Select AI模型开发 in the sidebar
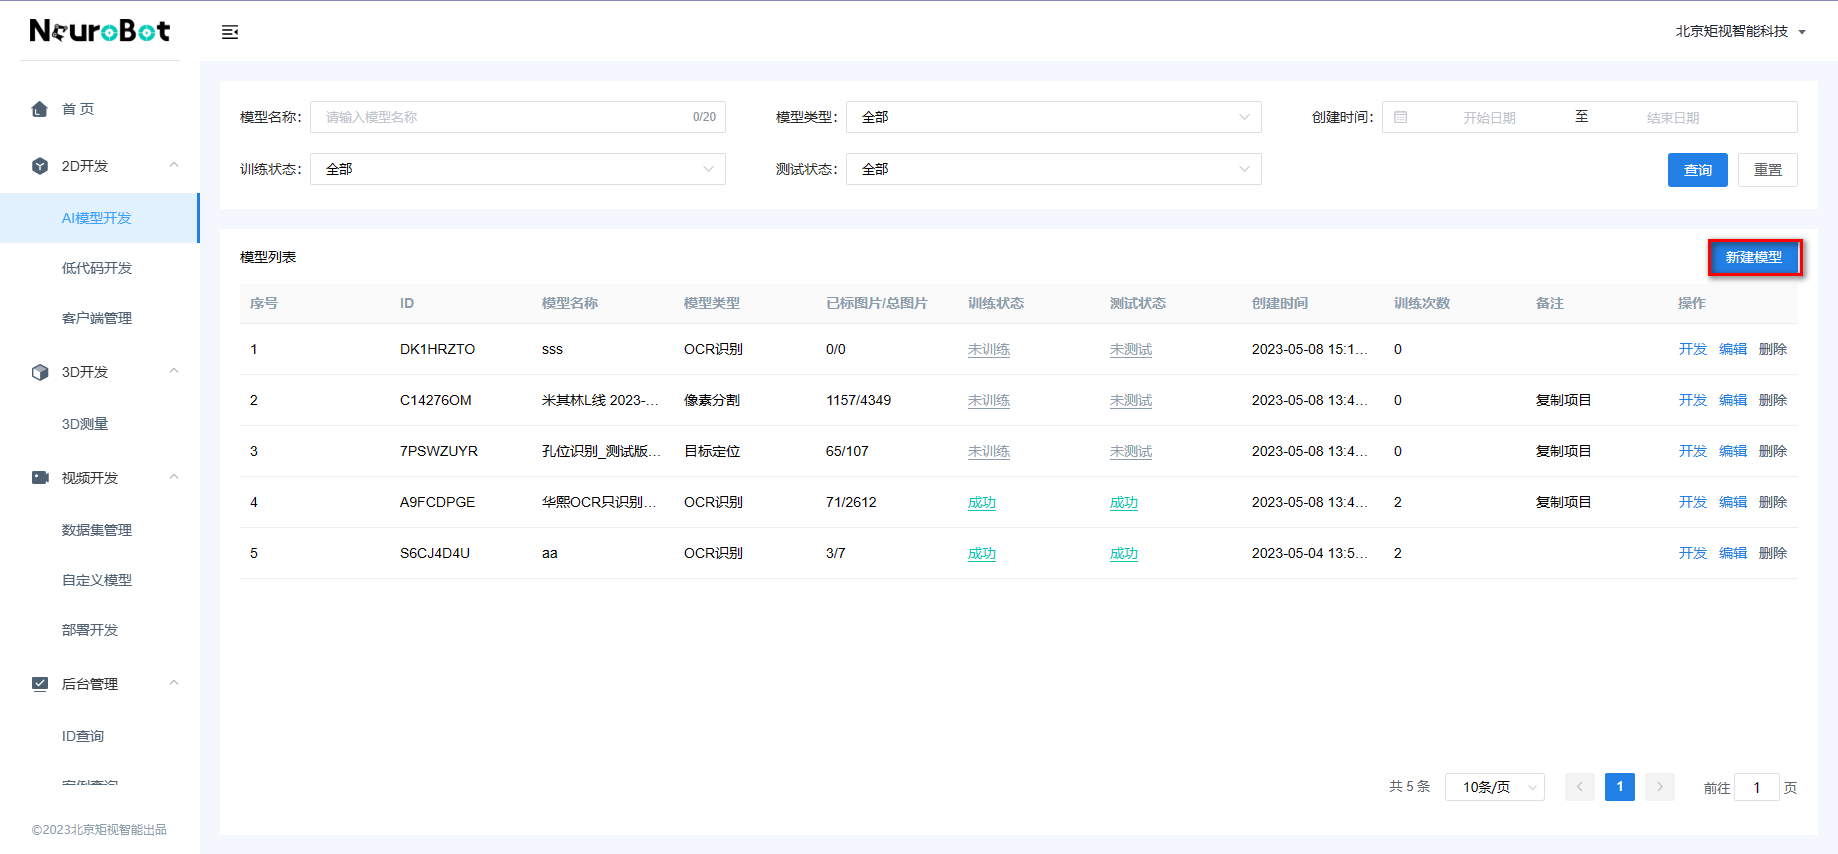 (x=100, y=218)
